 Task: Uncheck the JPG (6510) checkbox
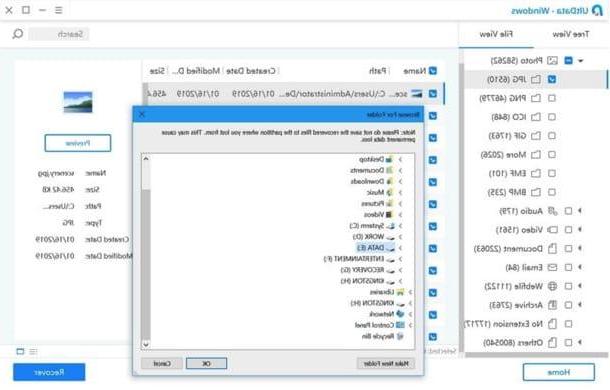click(552, 79)
